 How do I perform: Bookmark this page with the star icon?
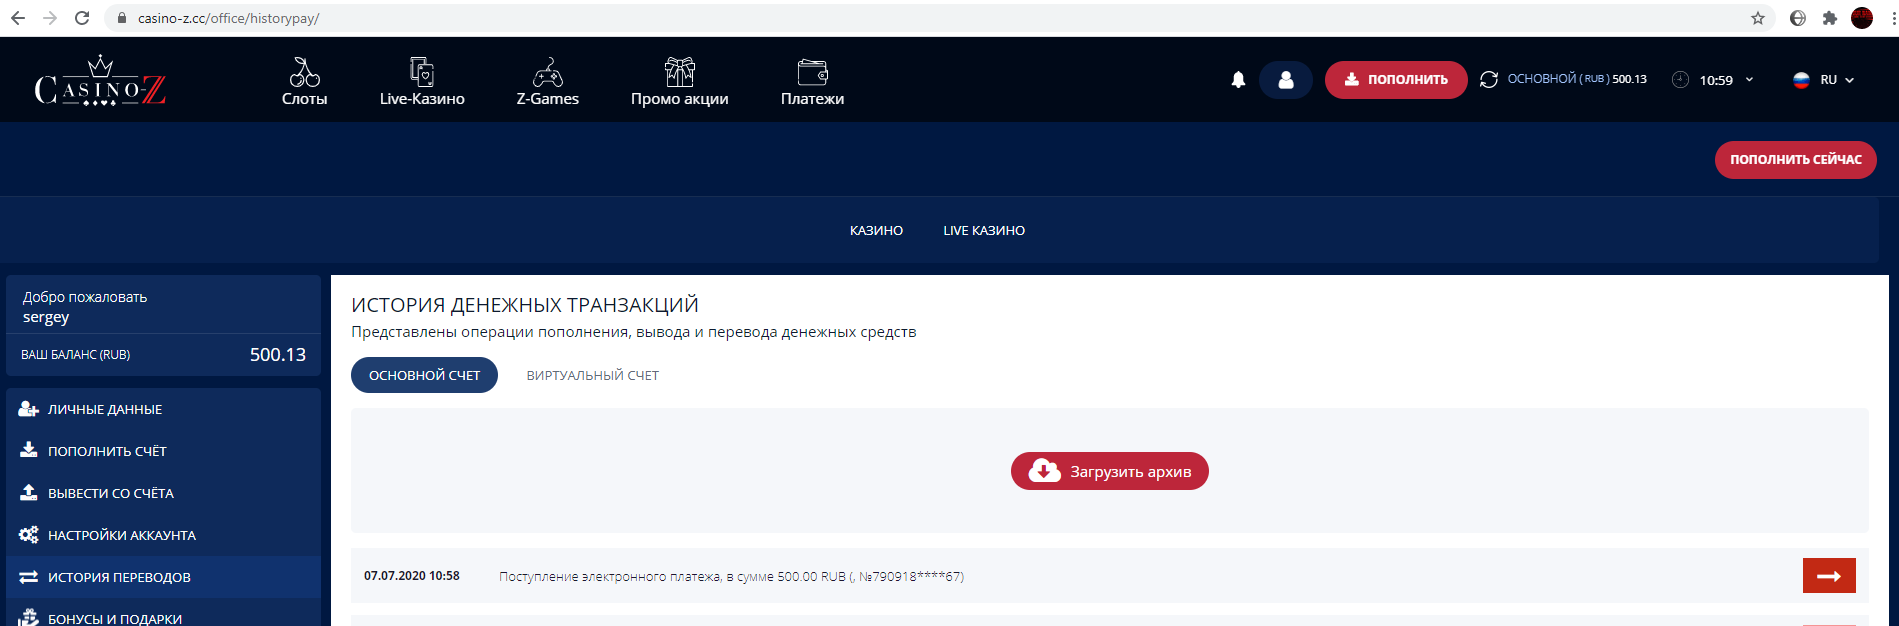point(1758,18)
